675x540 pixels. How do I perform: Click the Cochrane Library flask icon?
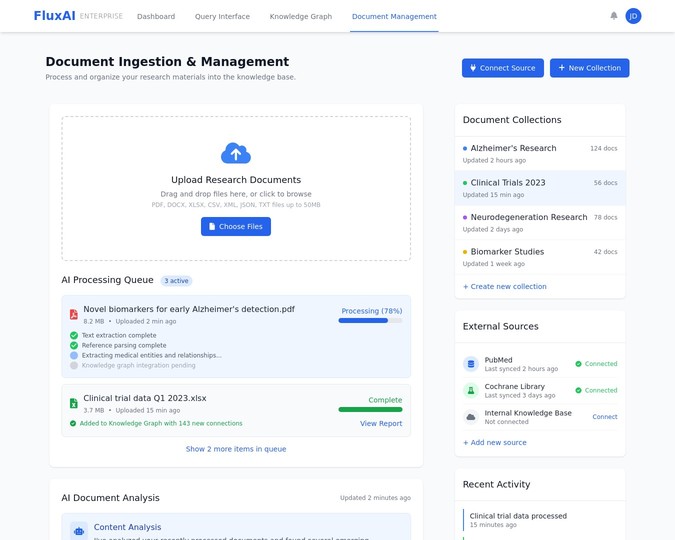(x=471, y=391)
